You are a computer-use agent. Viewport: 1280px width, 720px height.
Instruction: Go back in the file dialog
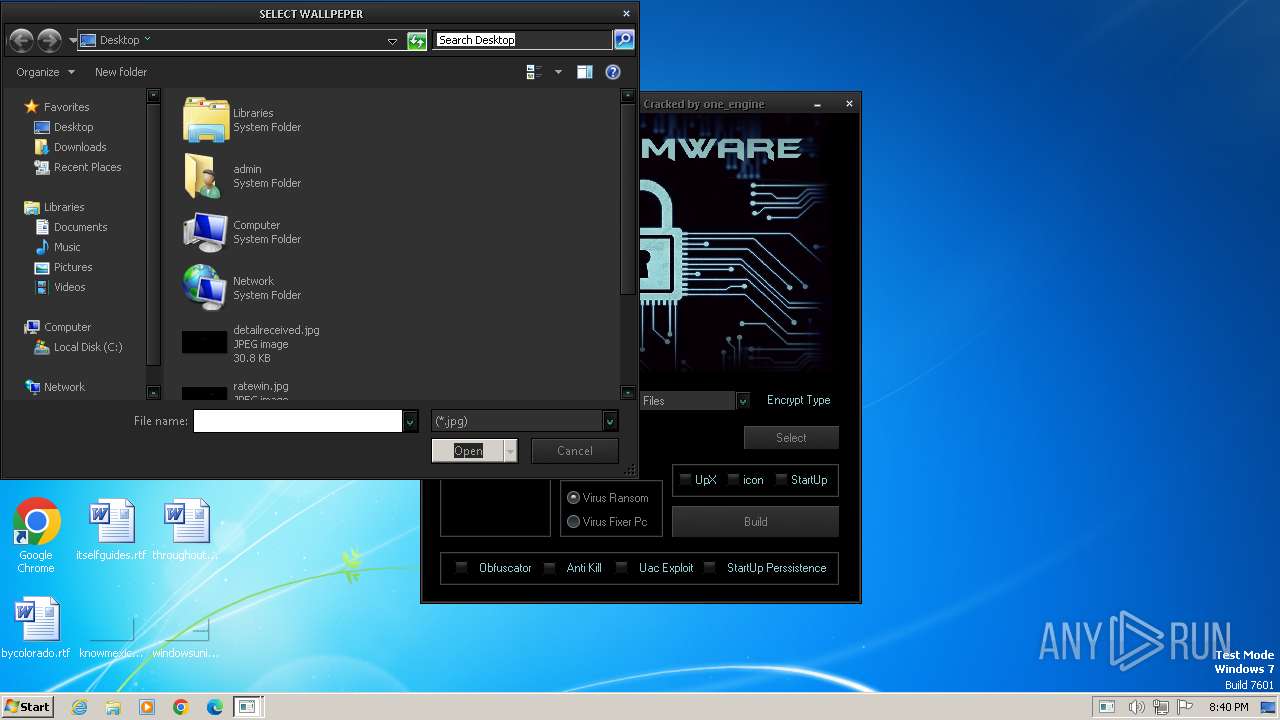pos(21,40)
